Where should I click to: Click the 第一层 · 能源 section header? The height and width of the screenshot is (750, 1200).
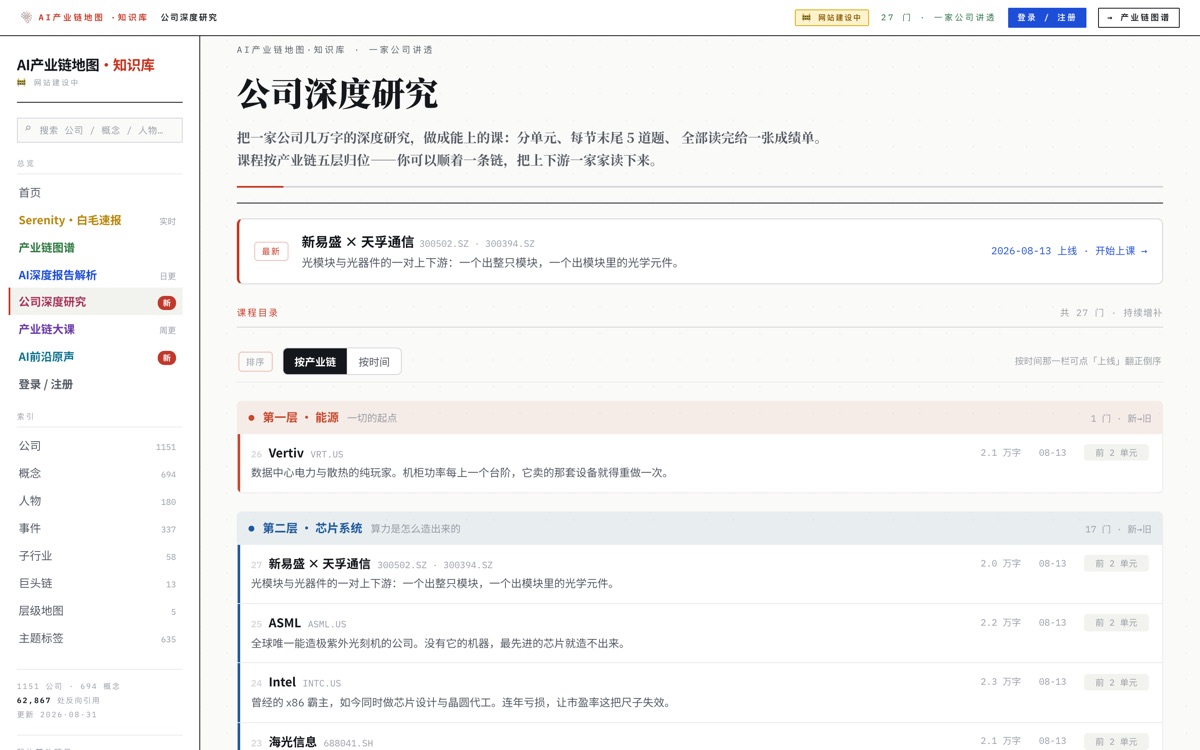[700, 418]
